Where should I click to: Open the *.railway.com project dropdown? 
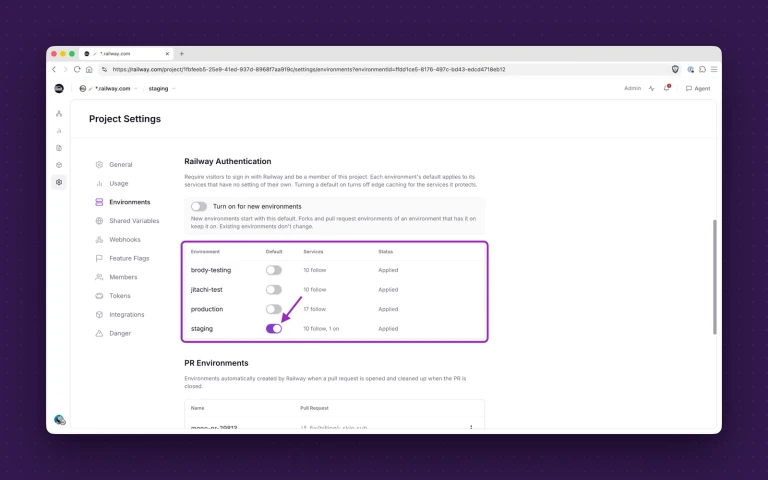[109, 89]
